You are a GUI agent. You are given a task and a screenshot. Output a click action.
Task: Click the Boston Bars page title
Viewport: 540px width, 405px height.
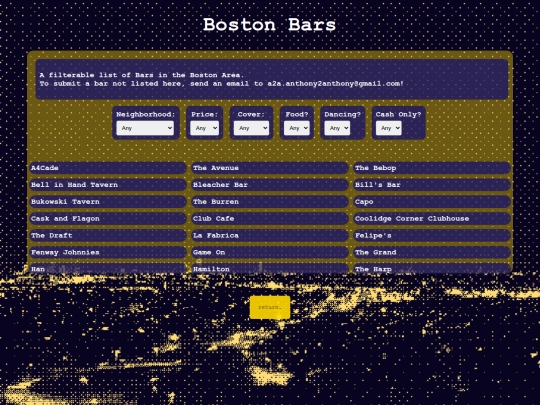tap(269, 25)
